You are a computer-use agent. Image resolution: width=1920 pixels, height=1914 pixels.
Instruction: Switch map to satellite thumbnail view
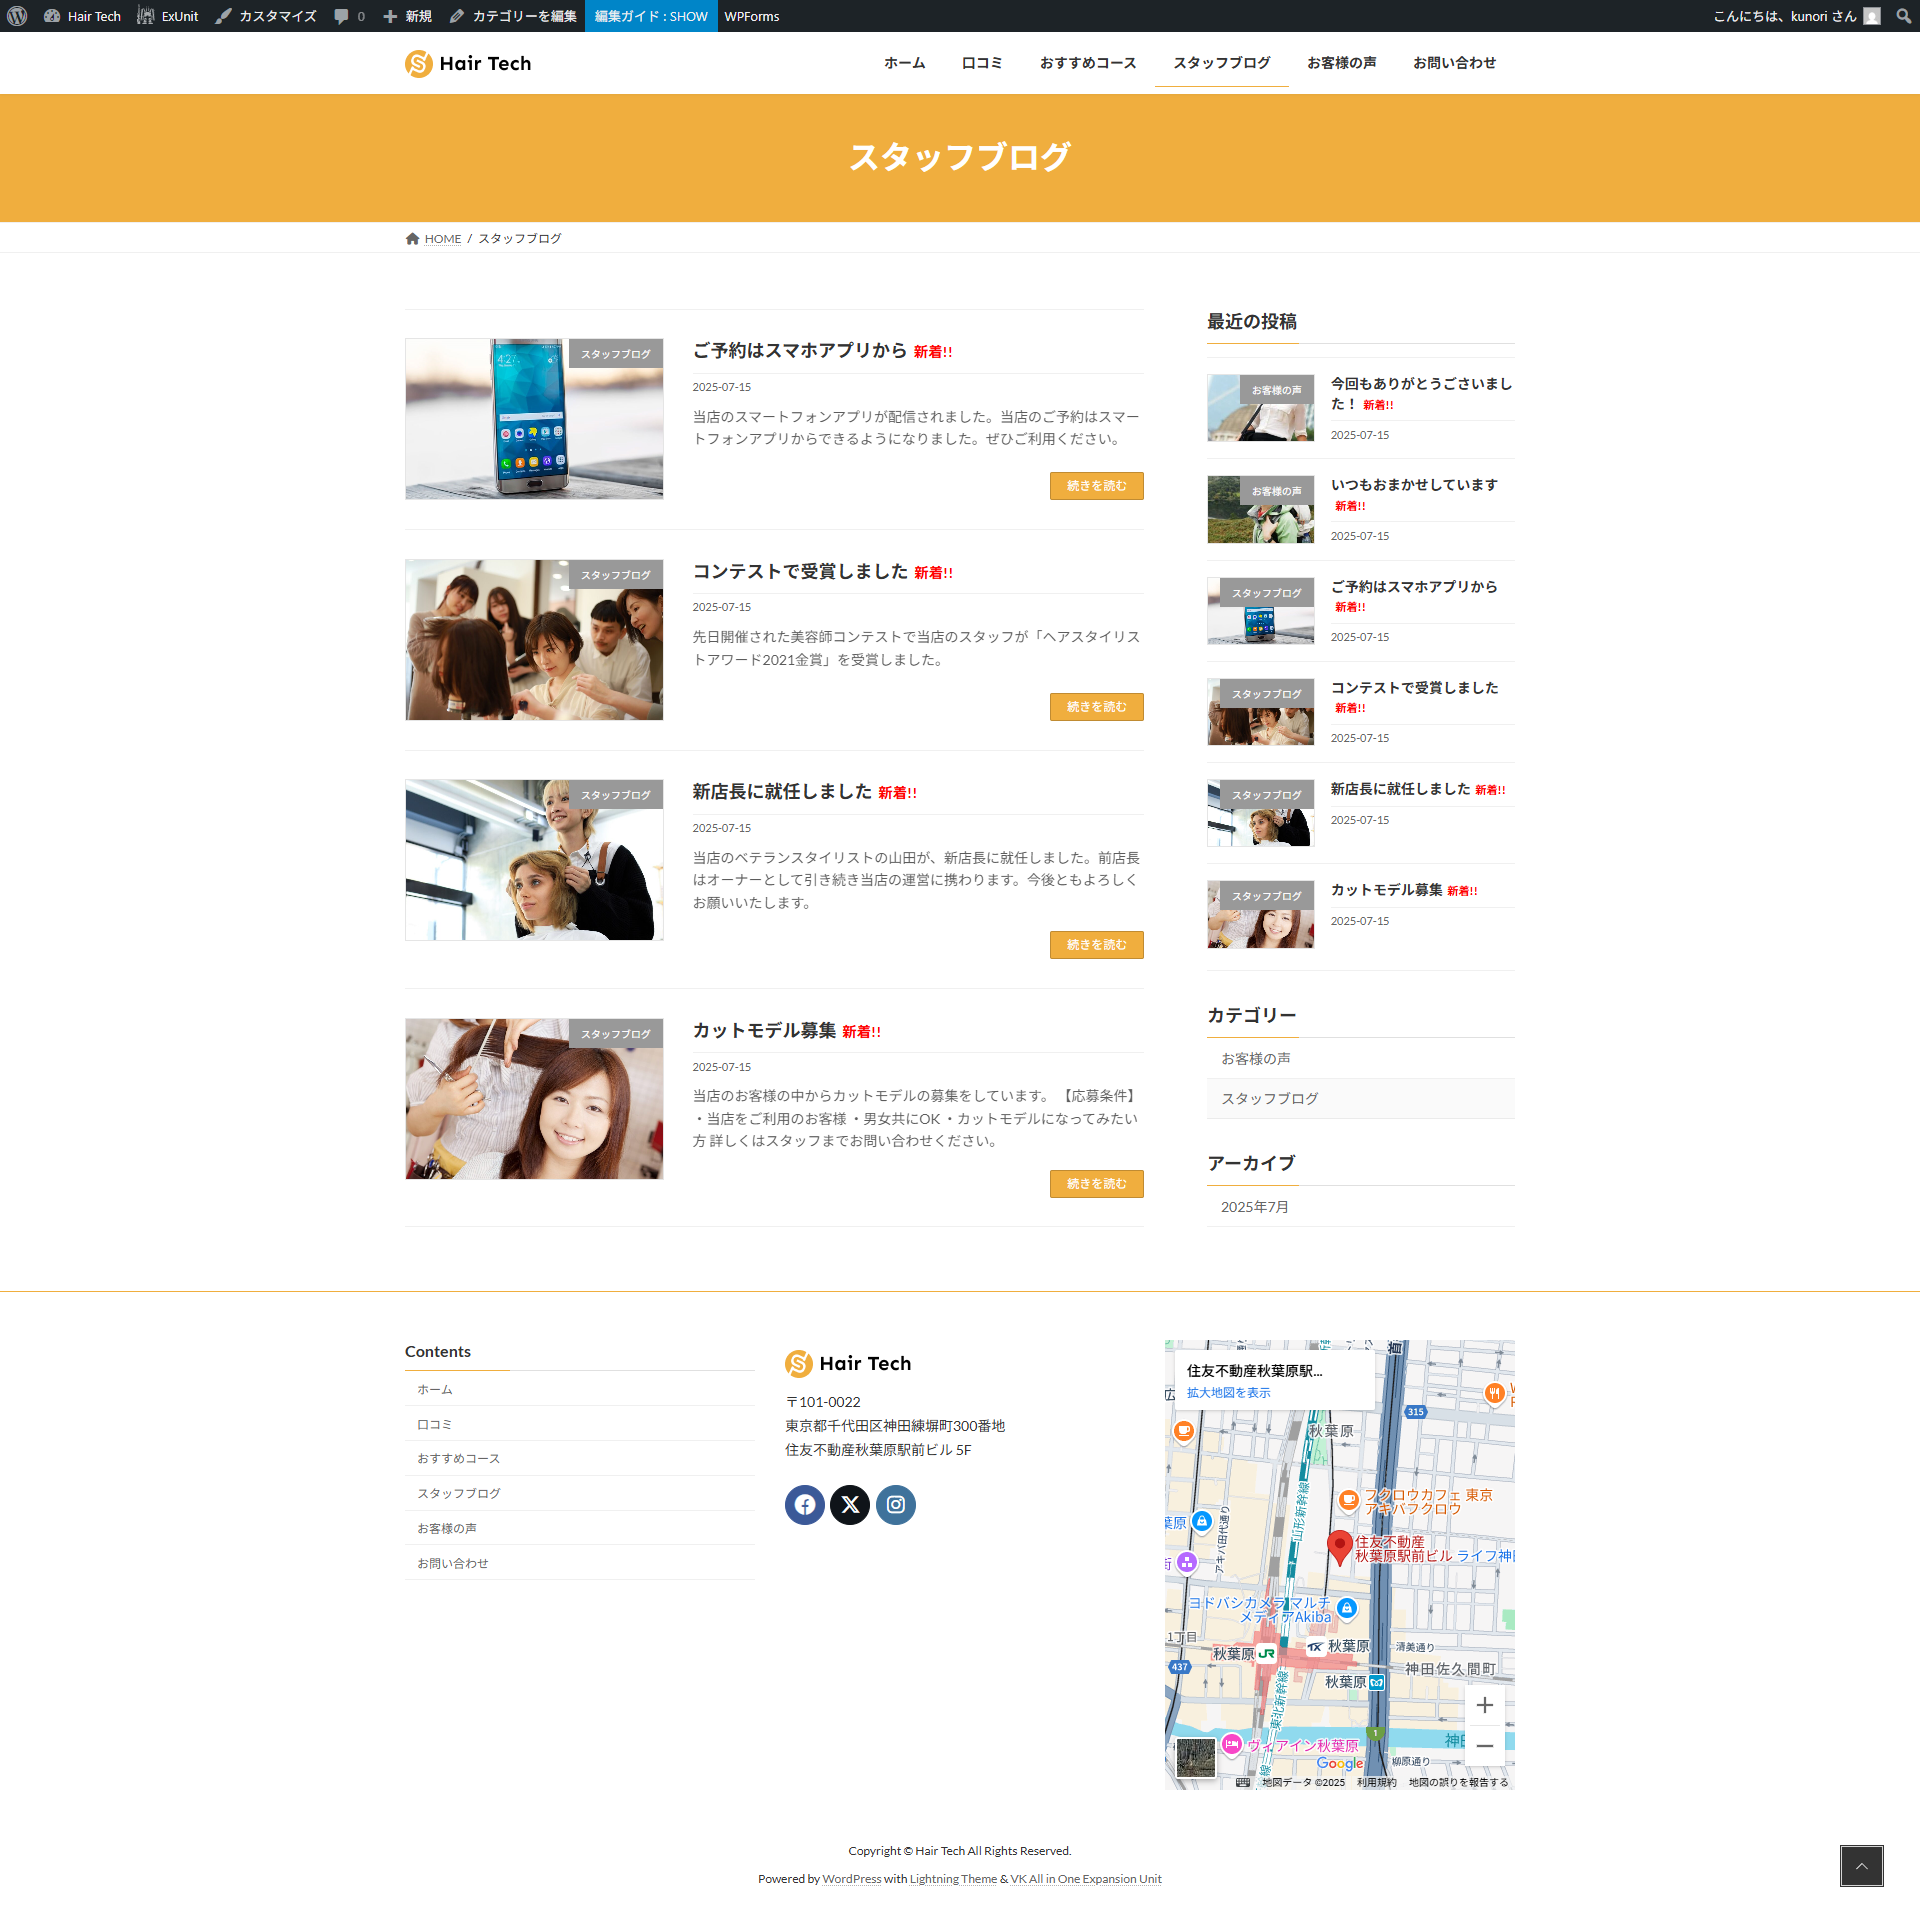click(x=1195, y=1757)
